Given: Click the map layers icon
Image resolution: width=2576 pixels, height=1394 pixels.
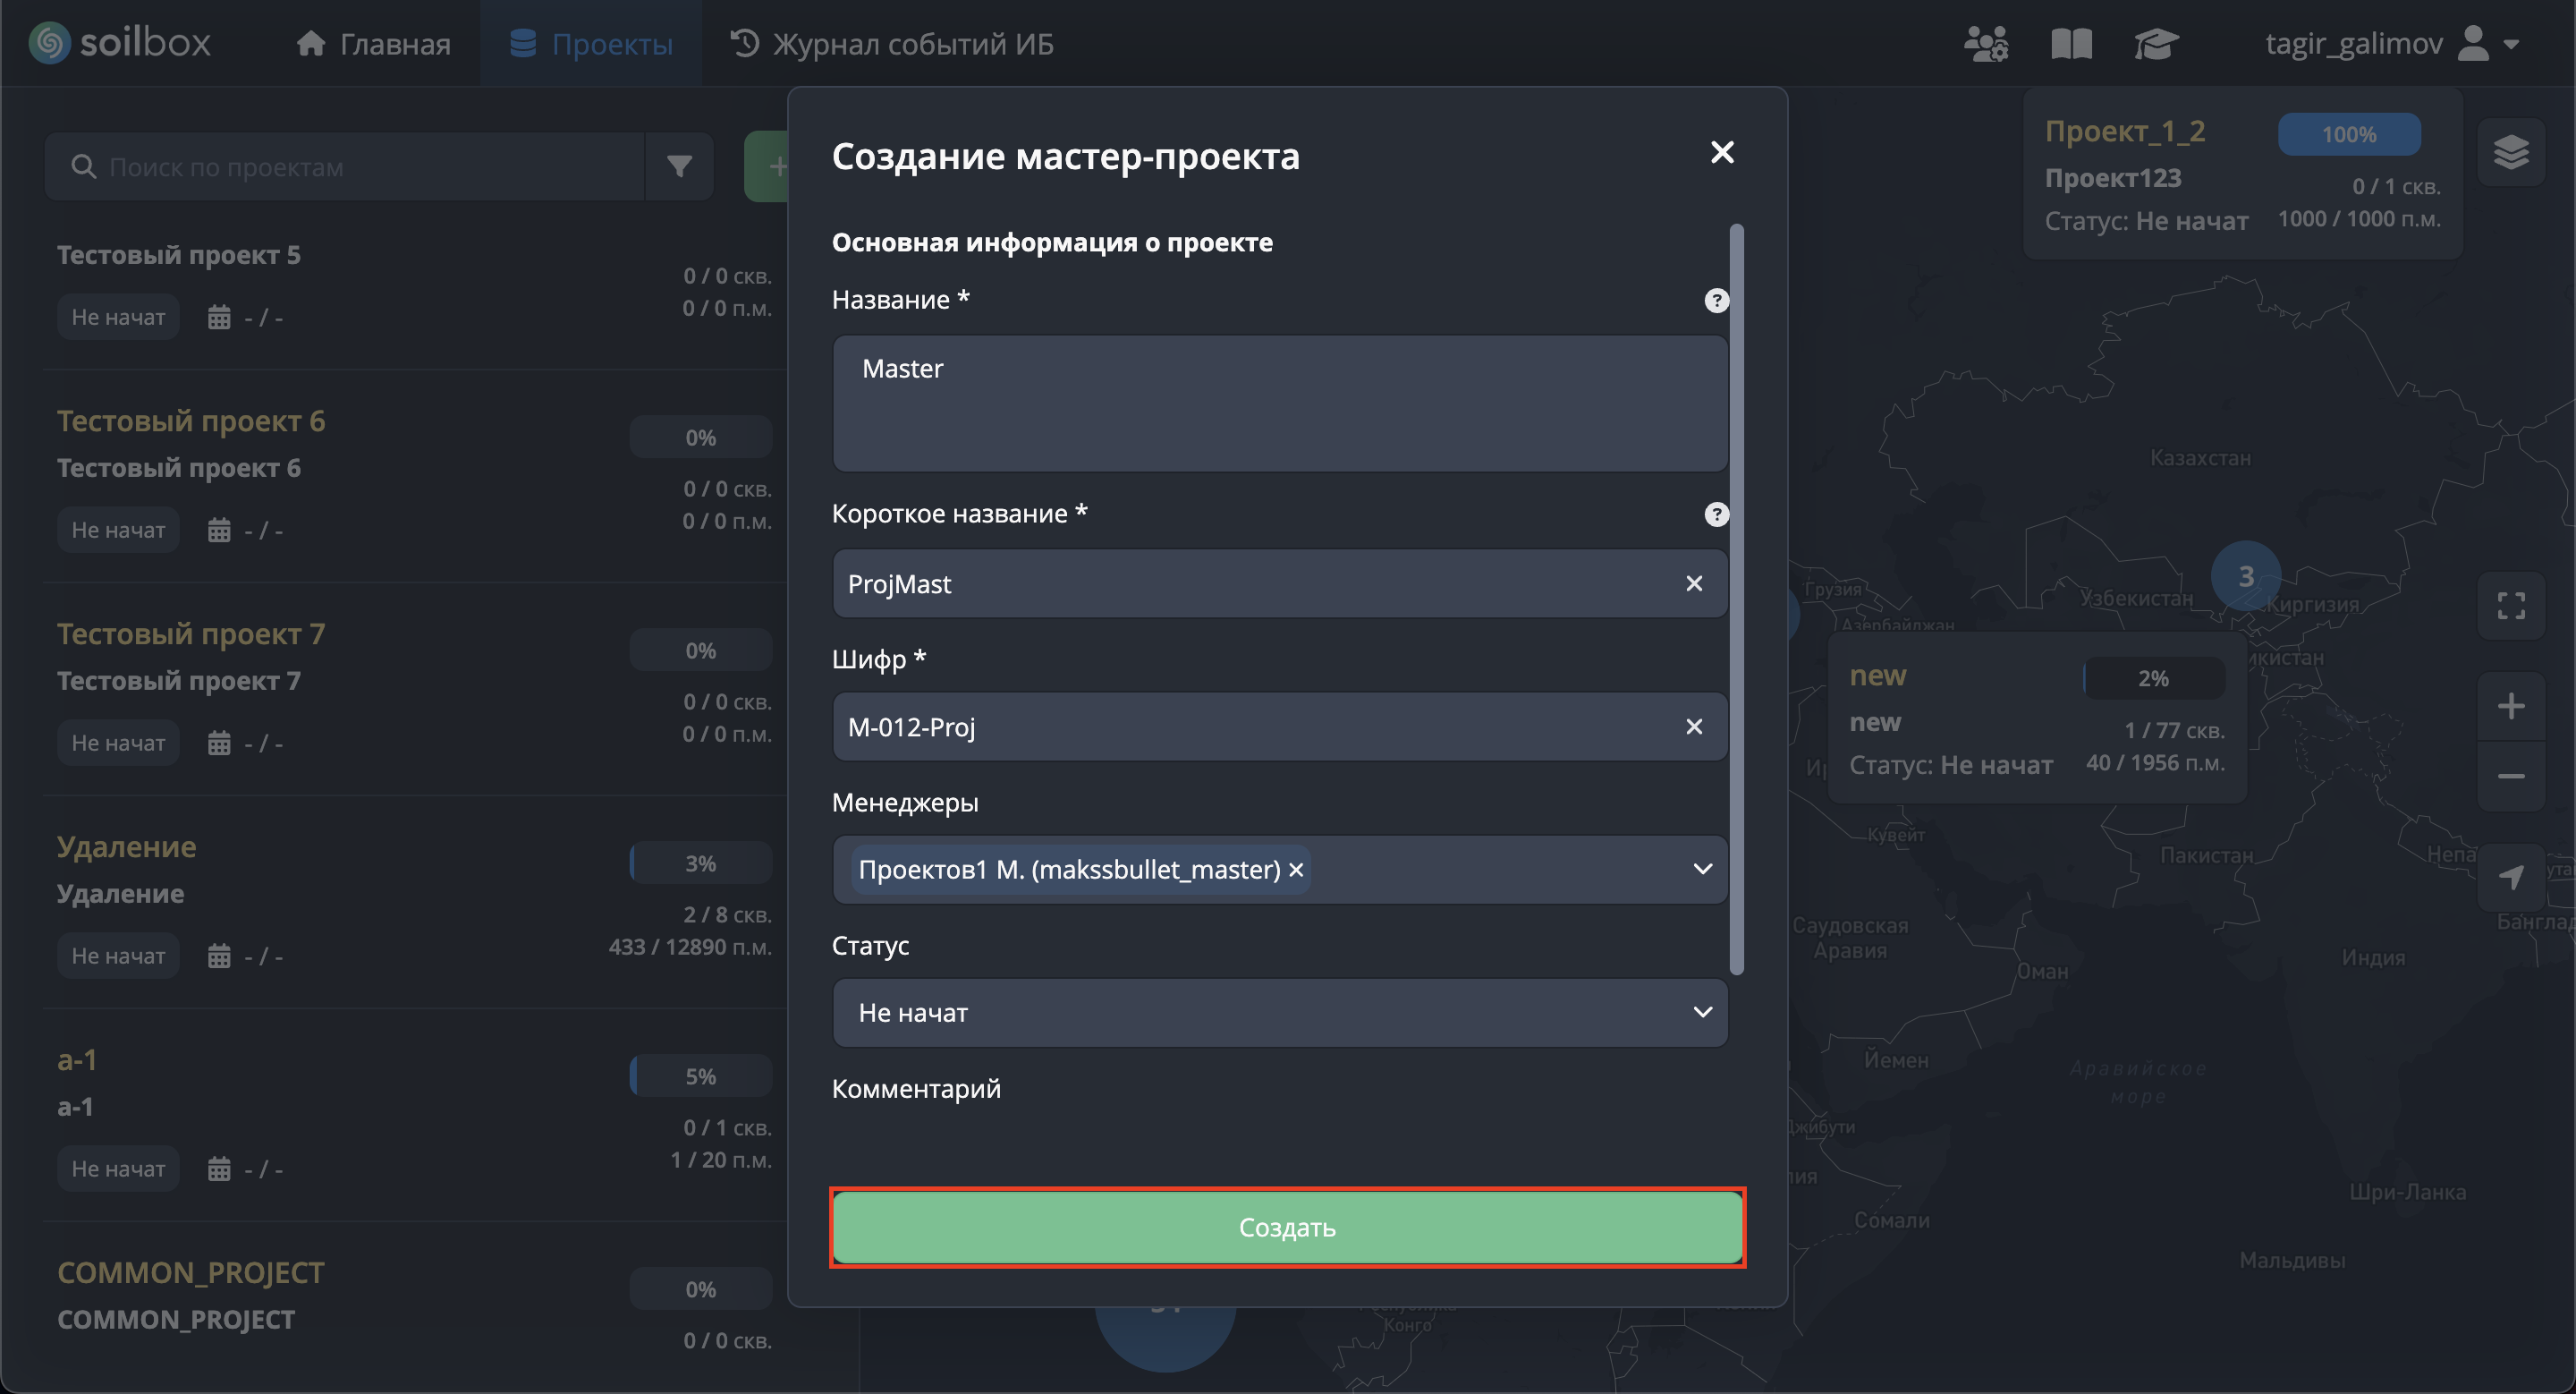Looking at the screenshot, I should click(x=2510, y=152).
